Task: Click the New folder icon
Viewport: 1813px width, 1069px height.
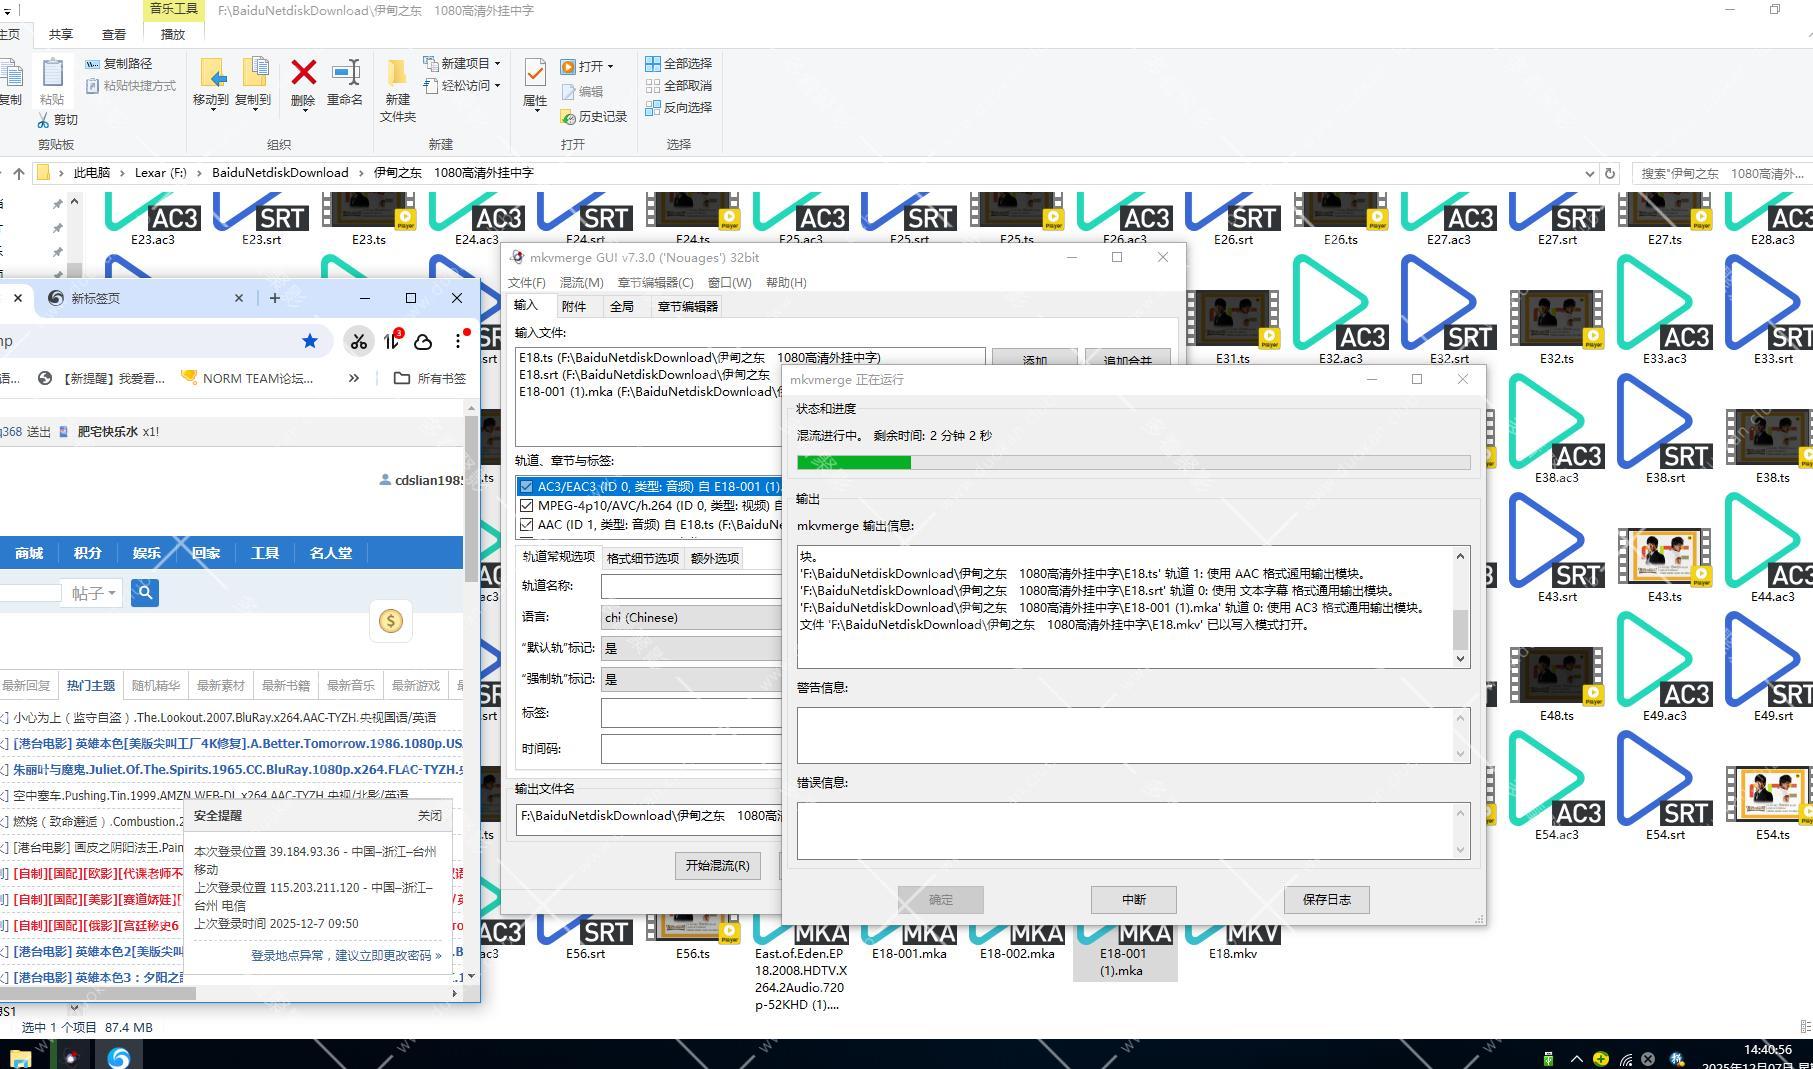Action: pyautogui.click(x=397, y=74)
